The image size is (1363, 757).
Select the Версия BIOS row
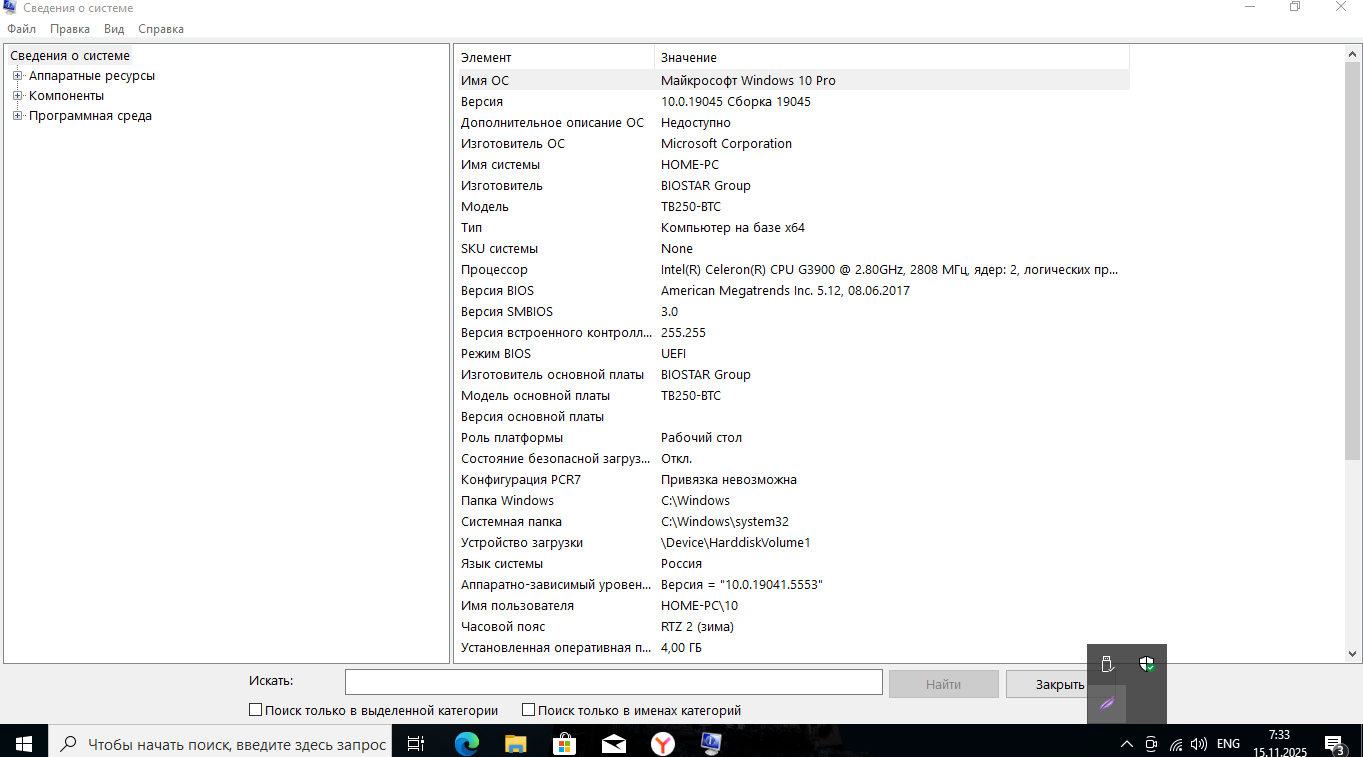tap(792, 290)
